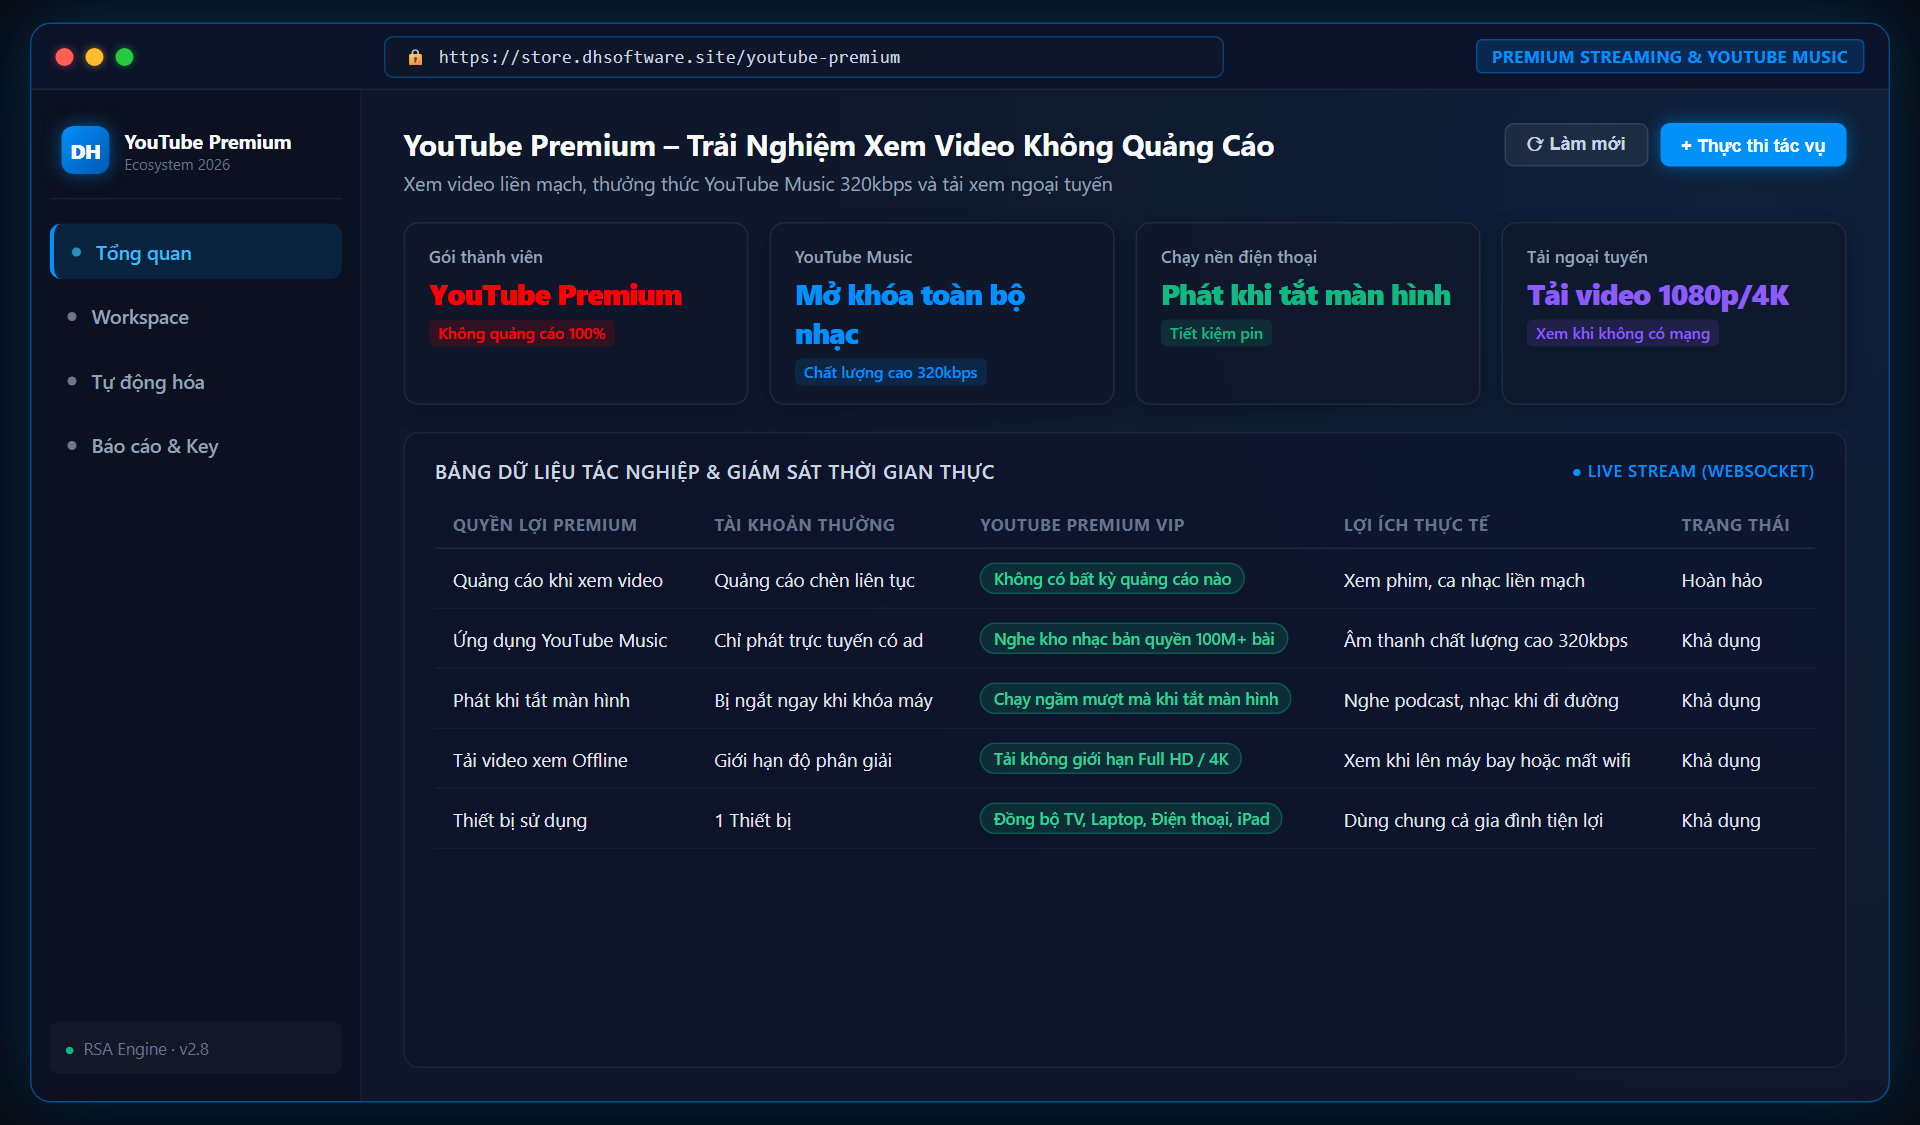
Task: Click the LỢI ÍCH THỰC TẾ column header
Action: (1416, 525)
